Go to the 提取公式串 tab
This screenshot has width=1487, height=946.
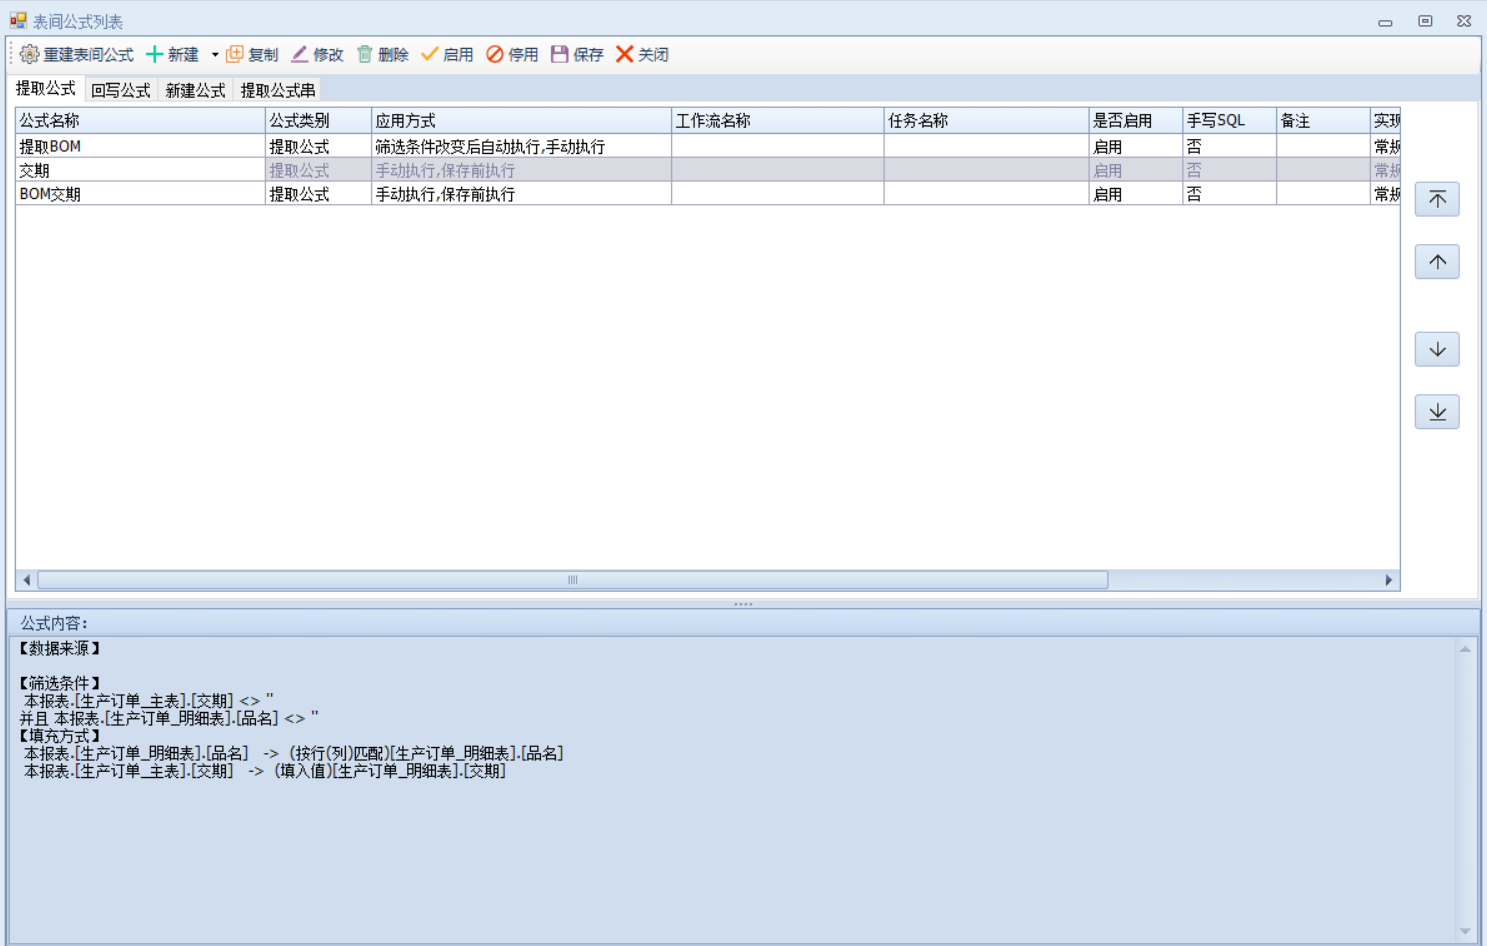[278, 90]
